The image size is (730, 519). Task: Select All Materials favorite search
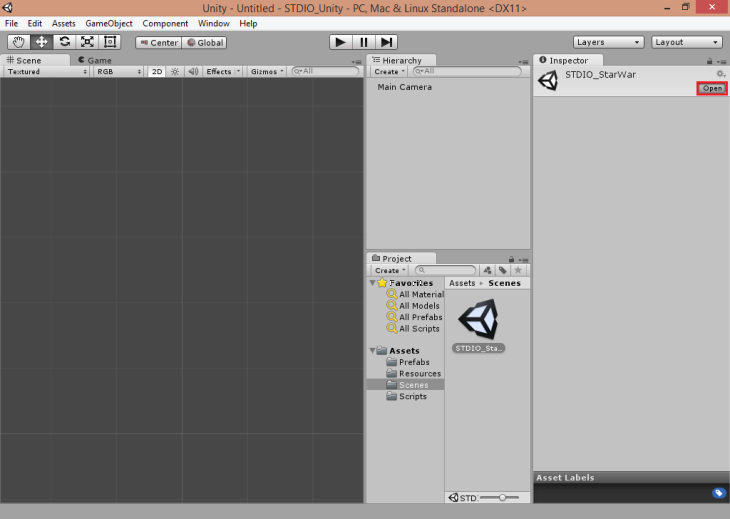coord(415,295)
